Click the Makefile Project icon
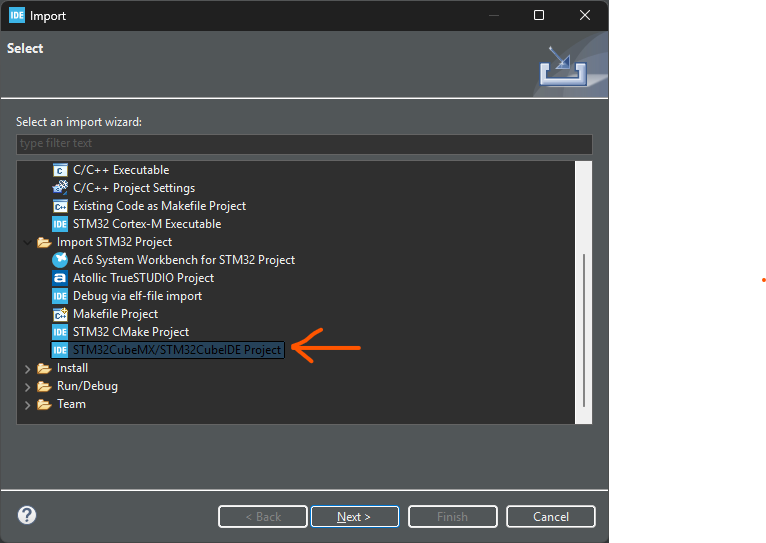The height and width of the screenshot is (543, 766). (60, 314)
